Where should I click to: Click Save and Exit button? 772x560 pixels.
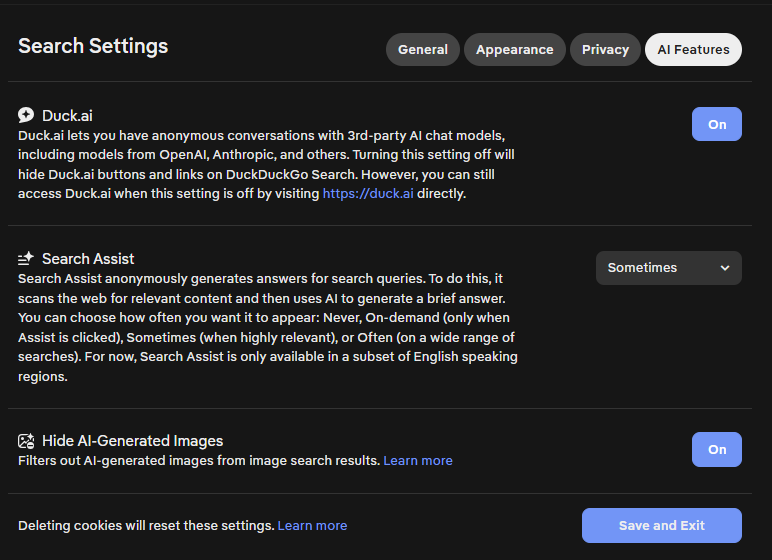pyautogui.click(x=662, y=526)
